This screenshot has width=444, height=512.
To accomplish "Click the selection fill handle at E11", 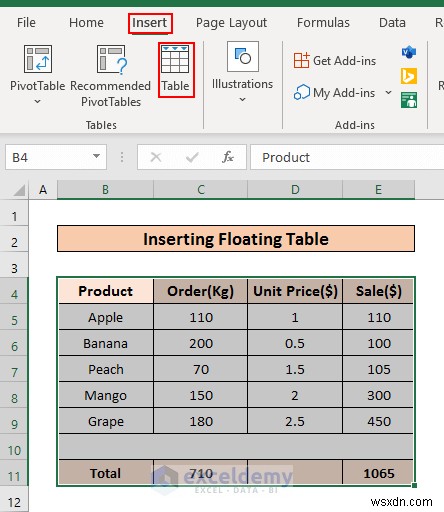I will [x=414, y=485].
